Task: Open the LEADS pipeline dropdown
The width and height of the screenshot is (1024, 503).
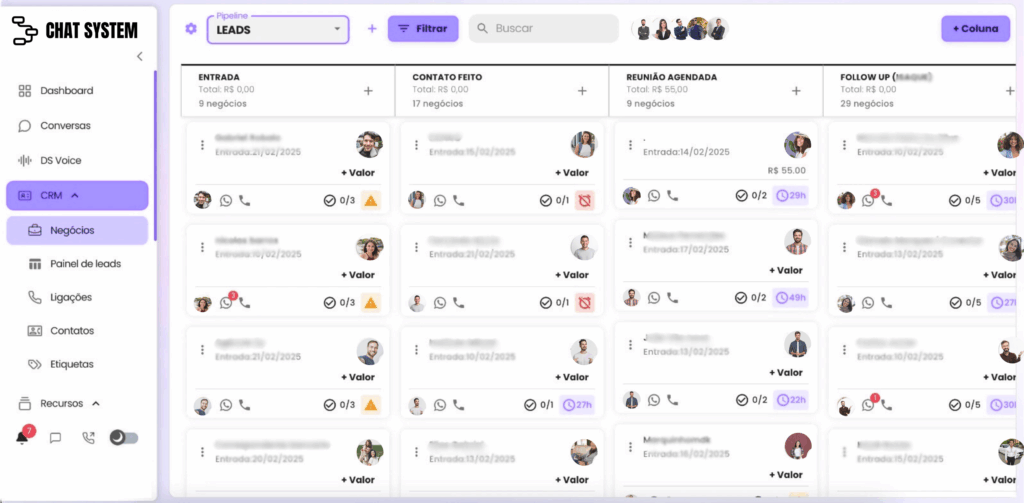Action: [278, 29]
